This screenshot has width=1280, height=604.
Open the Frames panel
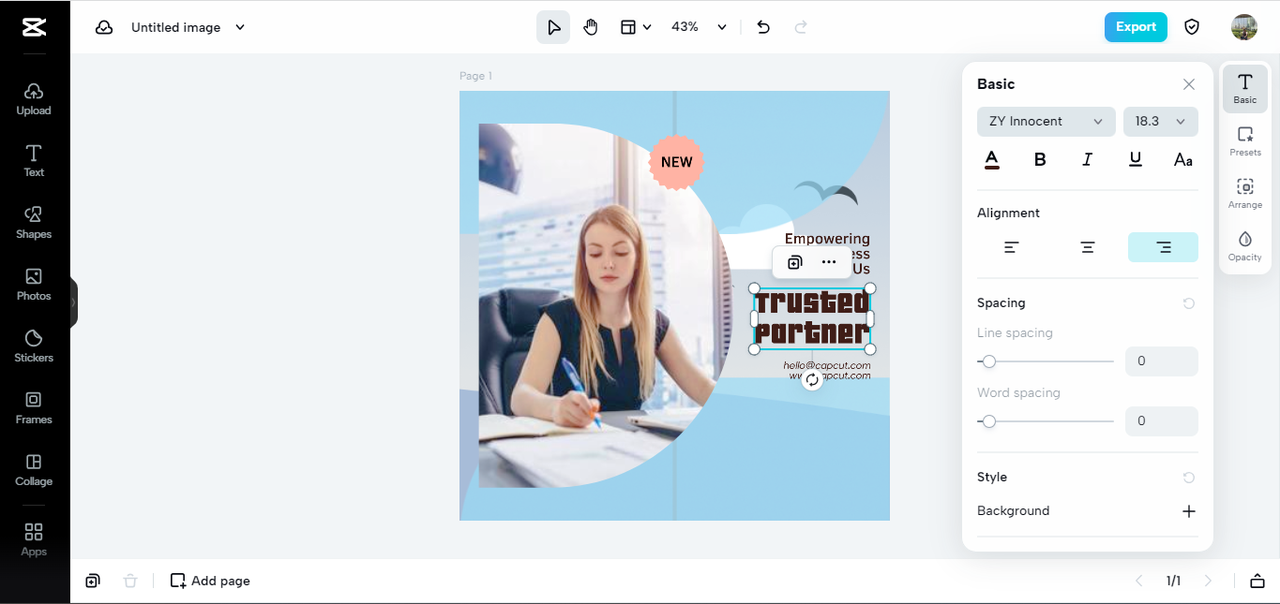34,407
